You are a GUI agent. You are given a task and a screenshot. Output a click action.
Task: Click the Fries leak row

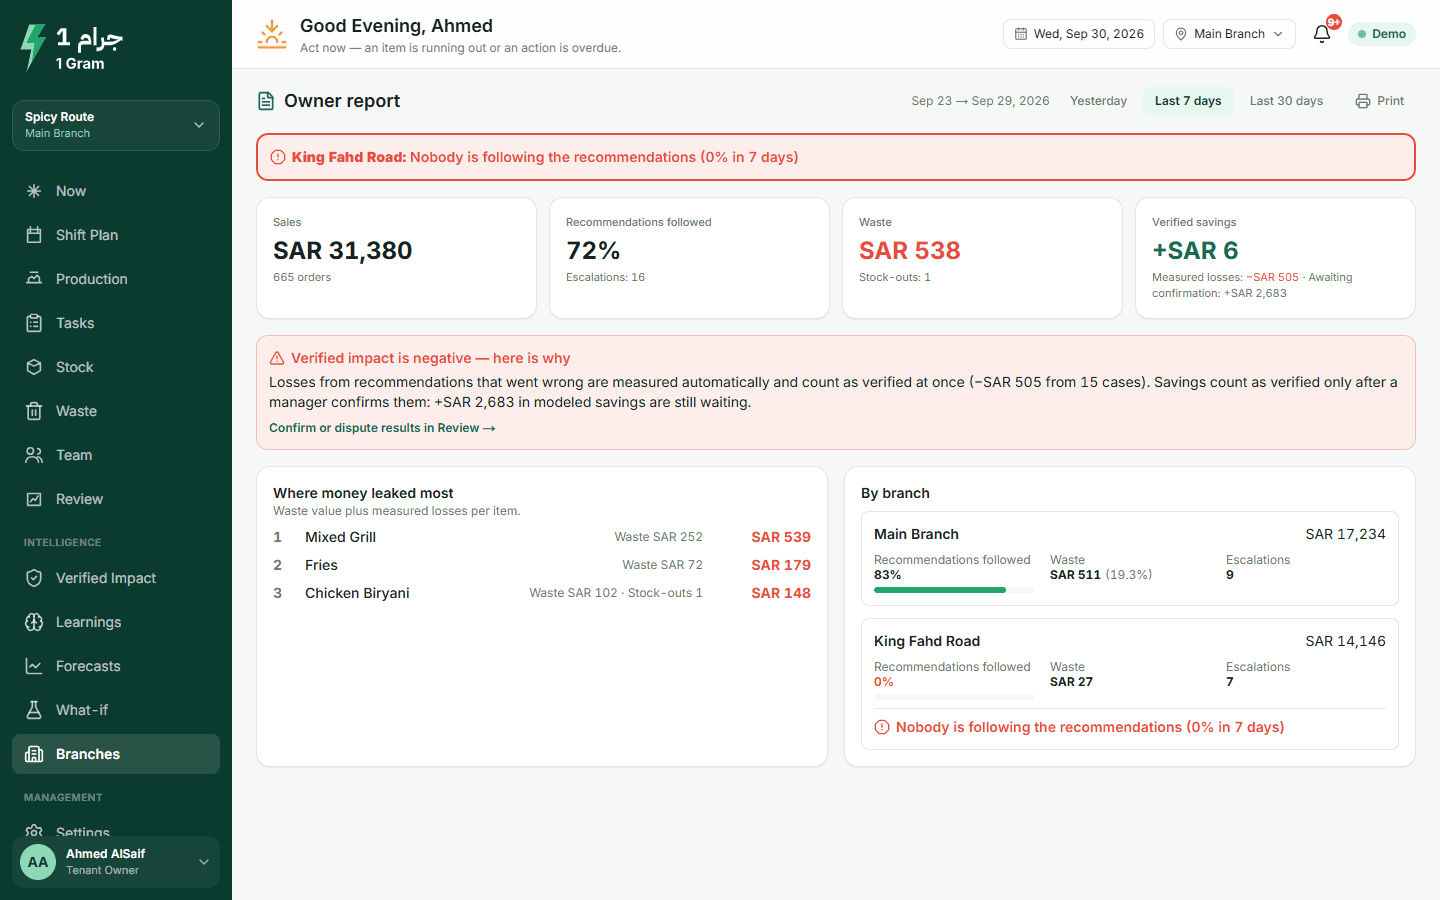[542, 565]
